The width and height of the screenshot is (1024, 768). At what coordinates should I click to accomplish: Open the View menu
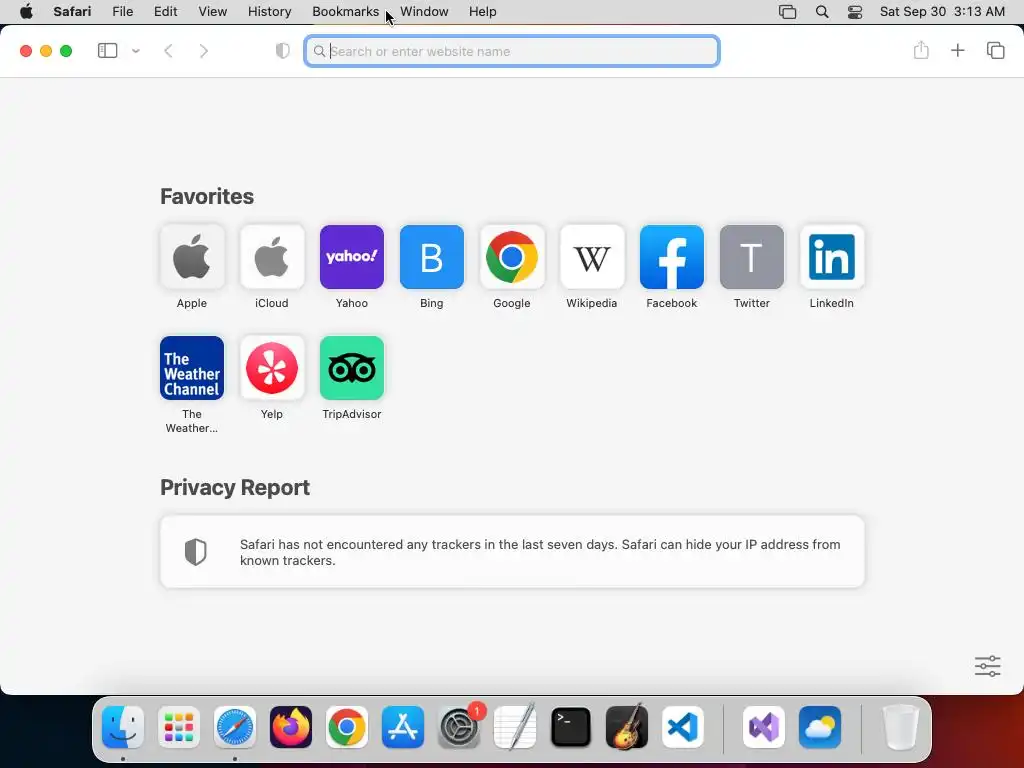point(213,12)
